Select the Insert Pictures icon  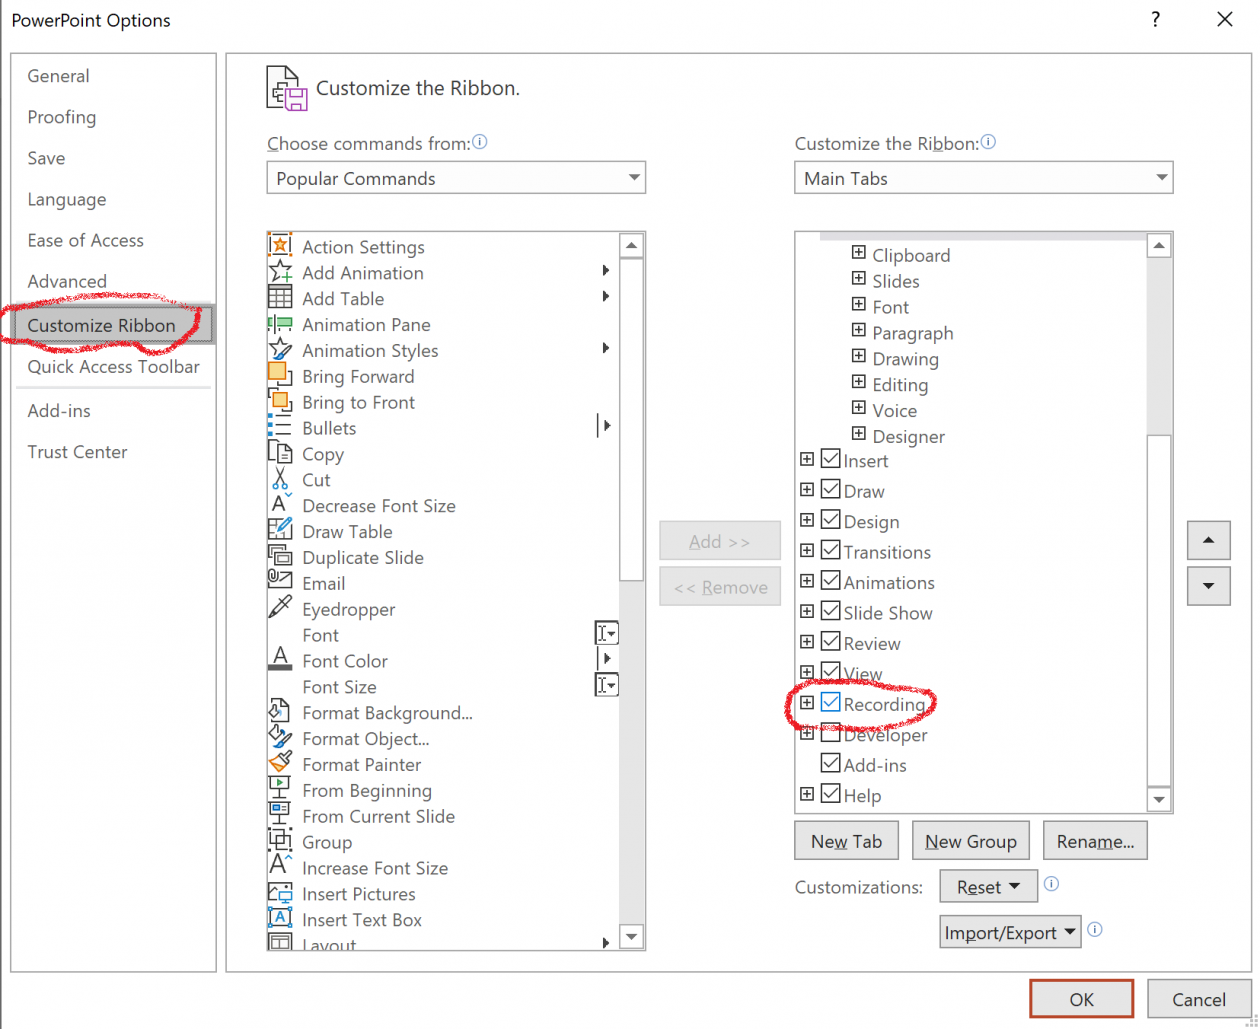coord(280,894)
